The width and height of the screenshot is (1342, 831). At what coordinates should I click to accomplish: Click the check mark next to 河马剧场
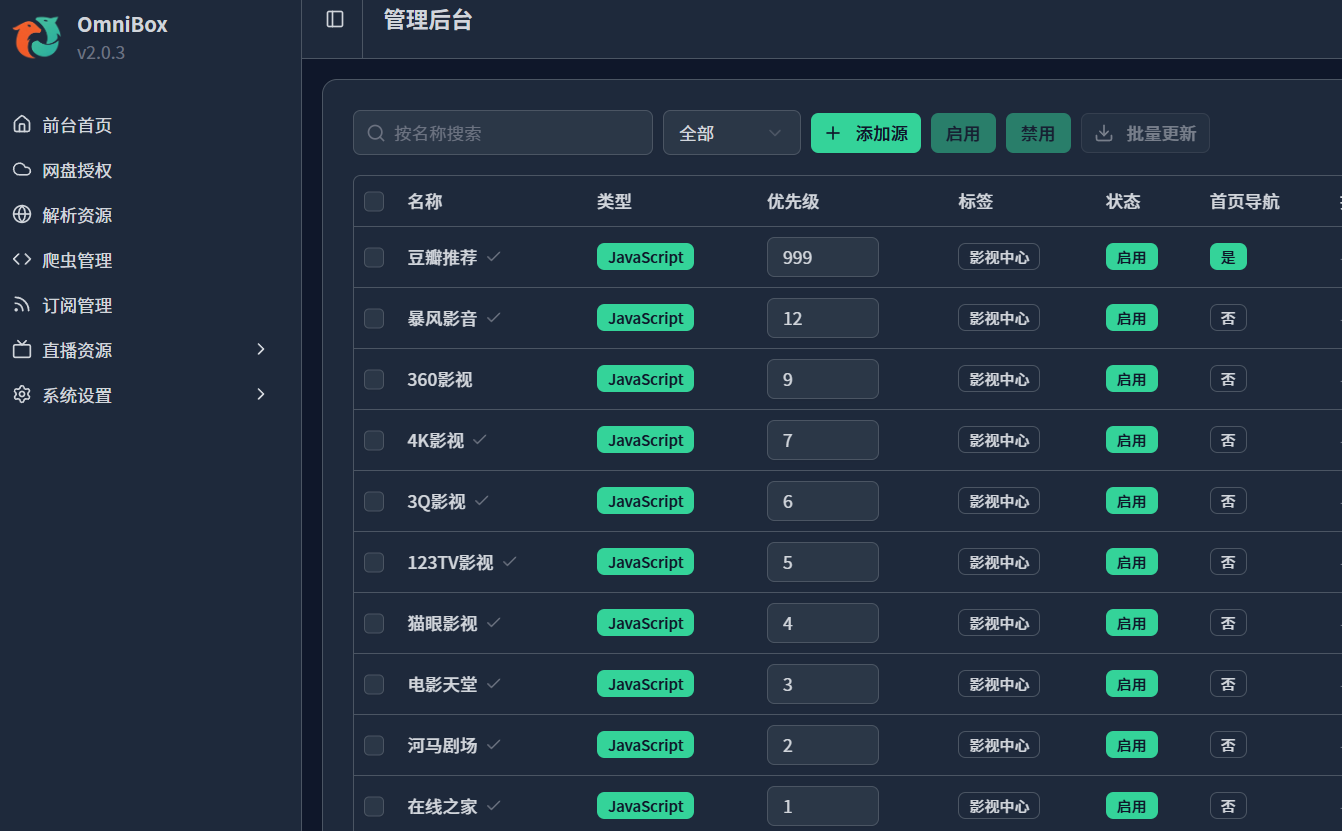pos(493,745)
